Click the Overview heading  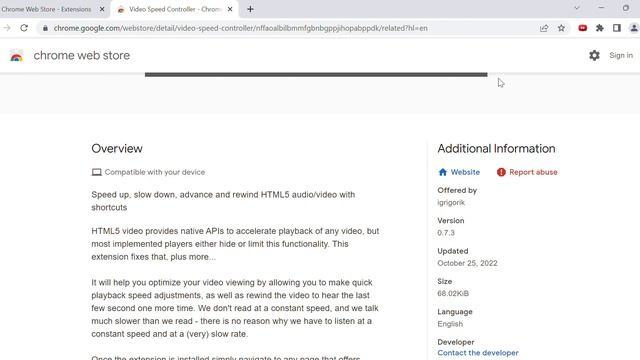click(x=117, y=149)
